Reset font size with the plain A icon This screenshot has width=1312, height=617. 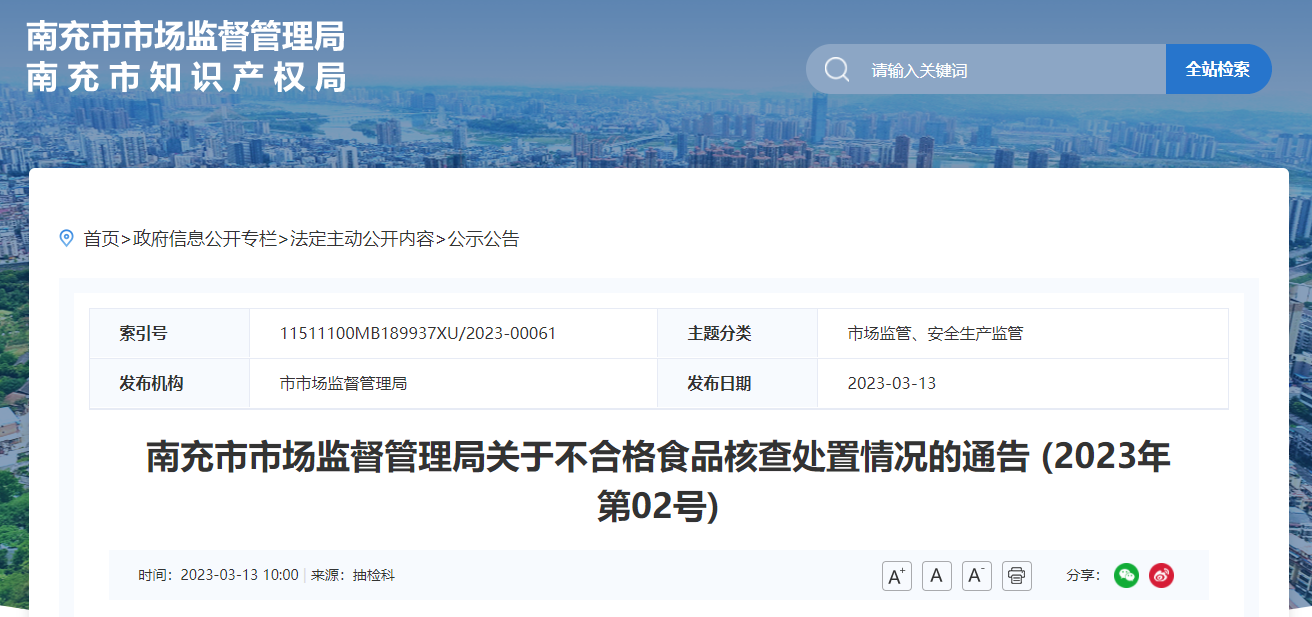click(x=937, y=576)
